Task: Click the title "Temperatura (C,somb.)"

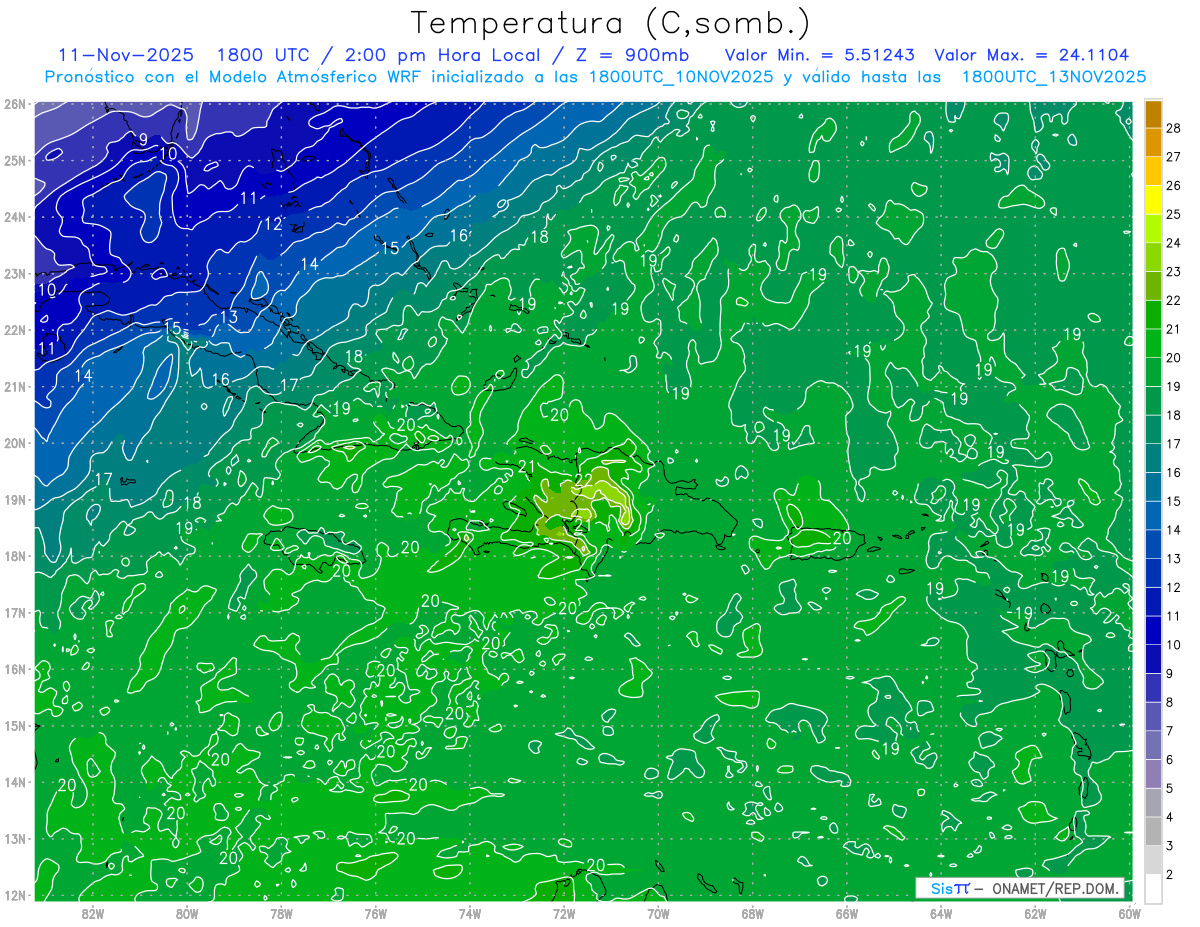Action: point(611,23)
